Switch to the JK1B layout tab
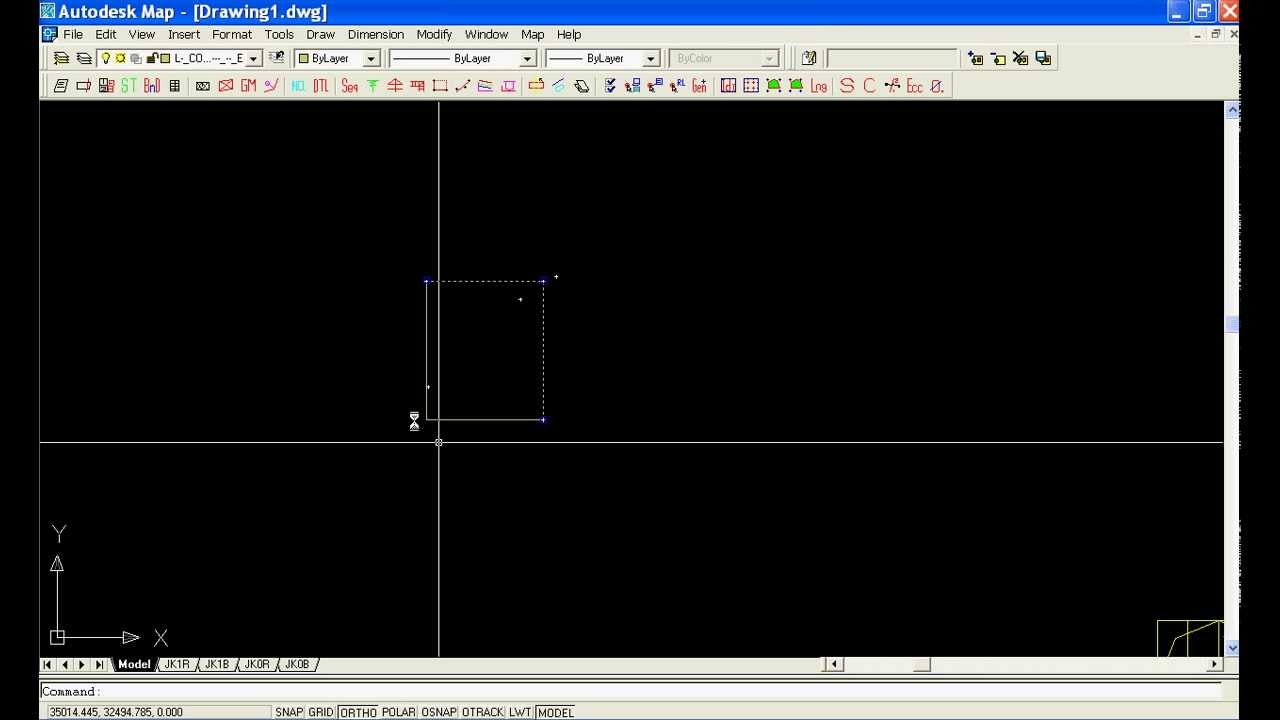The image size is (1280, 720). click(x=217, y=664)
